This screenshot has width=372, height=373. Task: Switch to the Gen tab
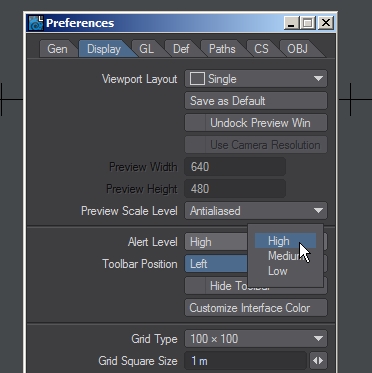click(57, 49)
